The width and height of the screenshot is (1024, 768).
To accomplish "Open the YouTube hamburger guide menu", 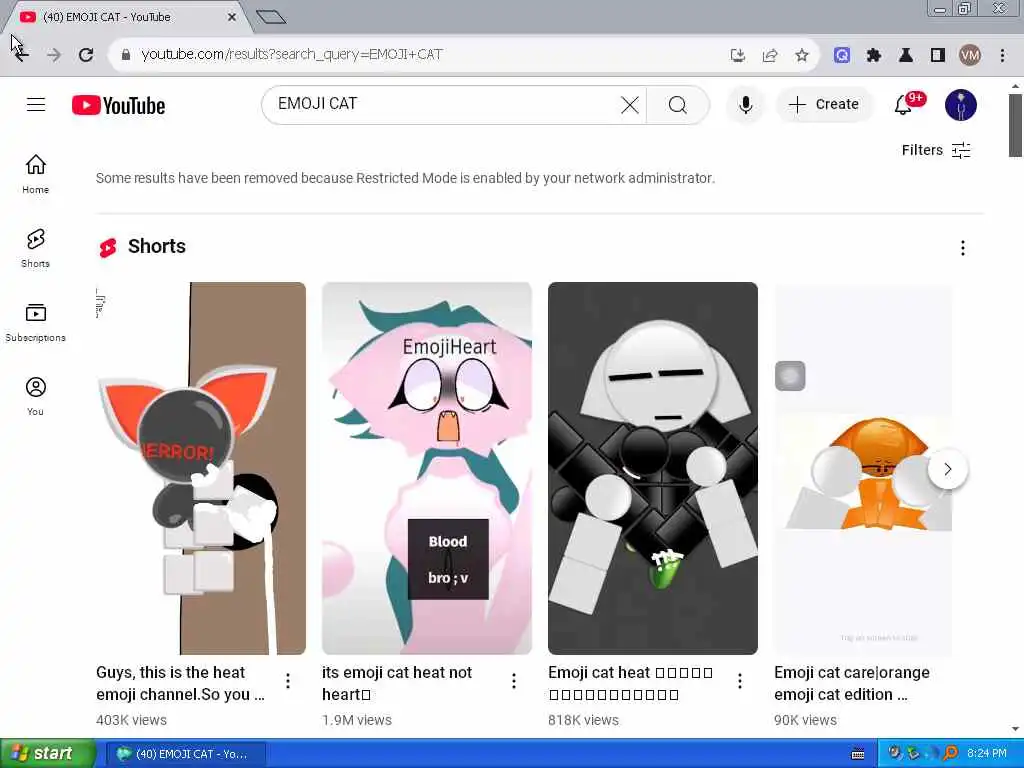I will click(36, 104).
